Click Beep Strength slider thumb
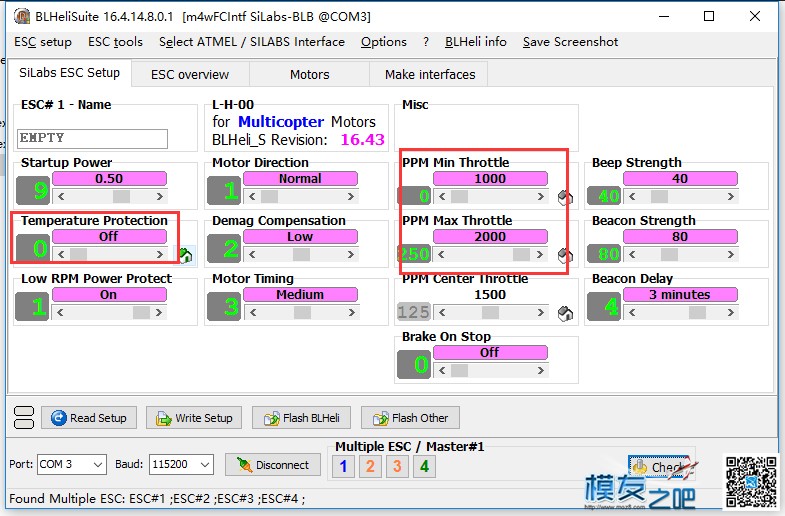 [x=659, y=197]
